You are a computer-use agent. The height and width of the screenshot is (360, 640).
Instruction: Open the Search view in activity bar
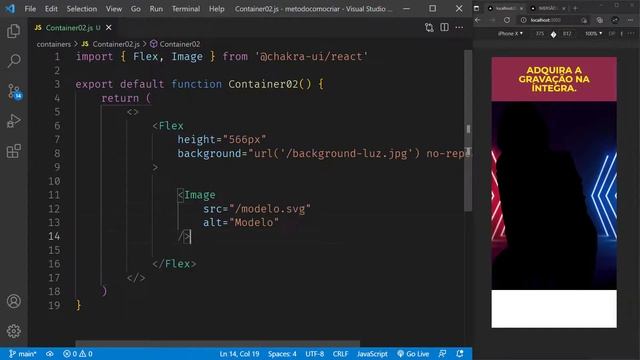13,61
